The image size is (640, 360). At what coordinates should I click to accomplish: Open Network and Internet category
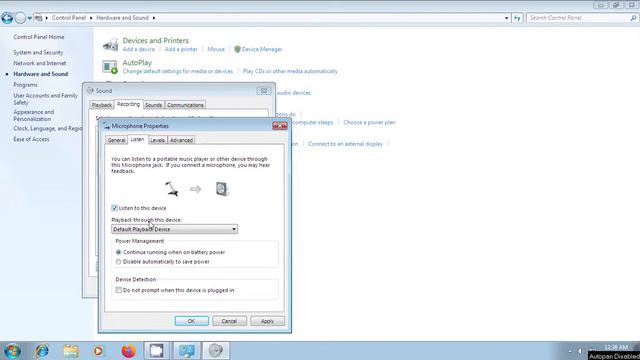click(x=40, y=63)
